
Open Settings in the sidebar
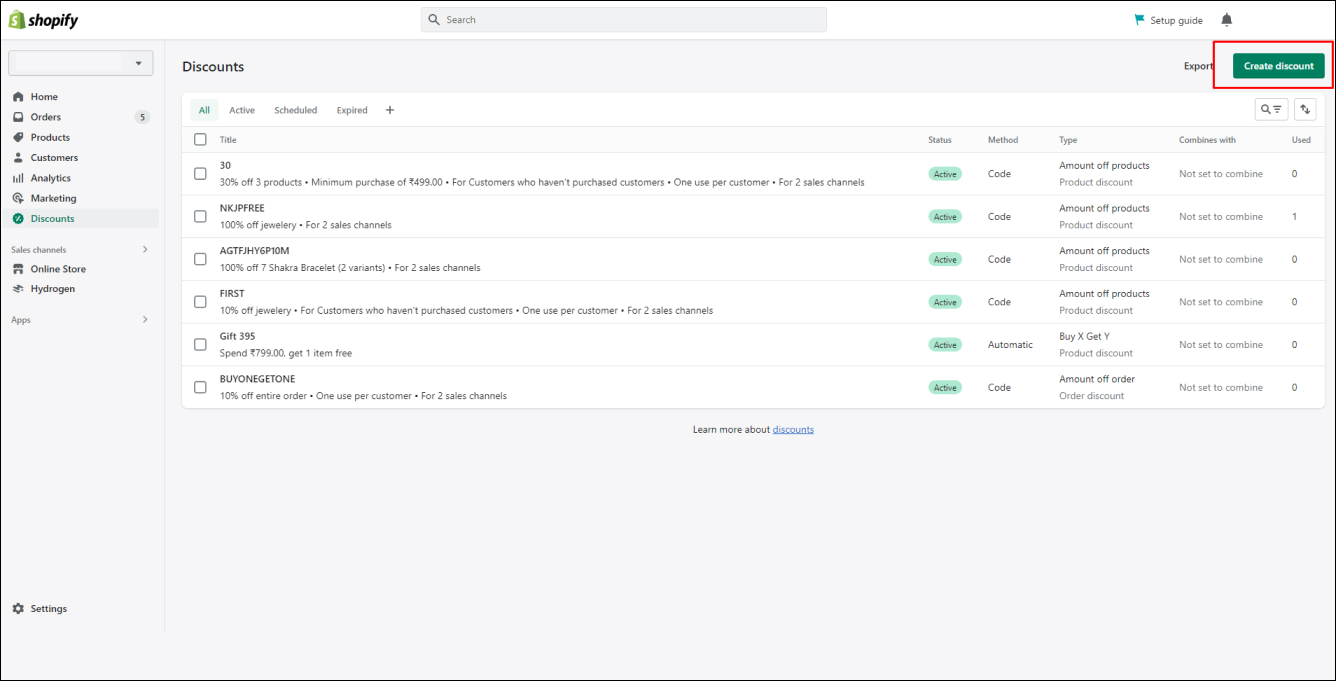coord(48,609)
